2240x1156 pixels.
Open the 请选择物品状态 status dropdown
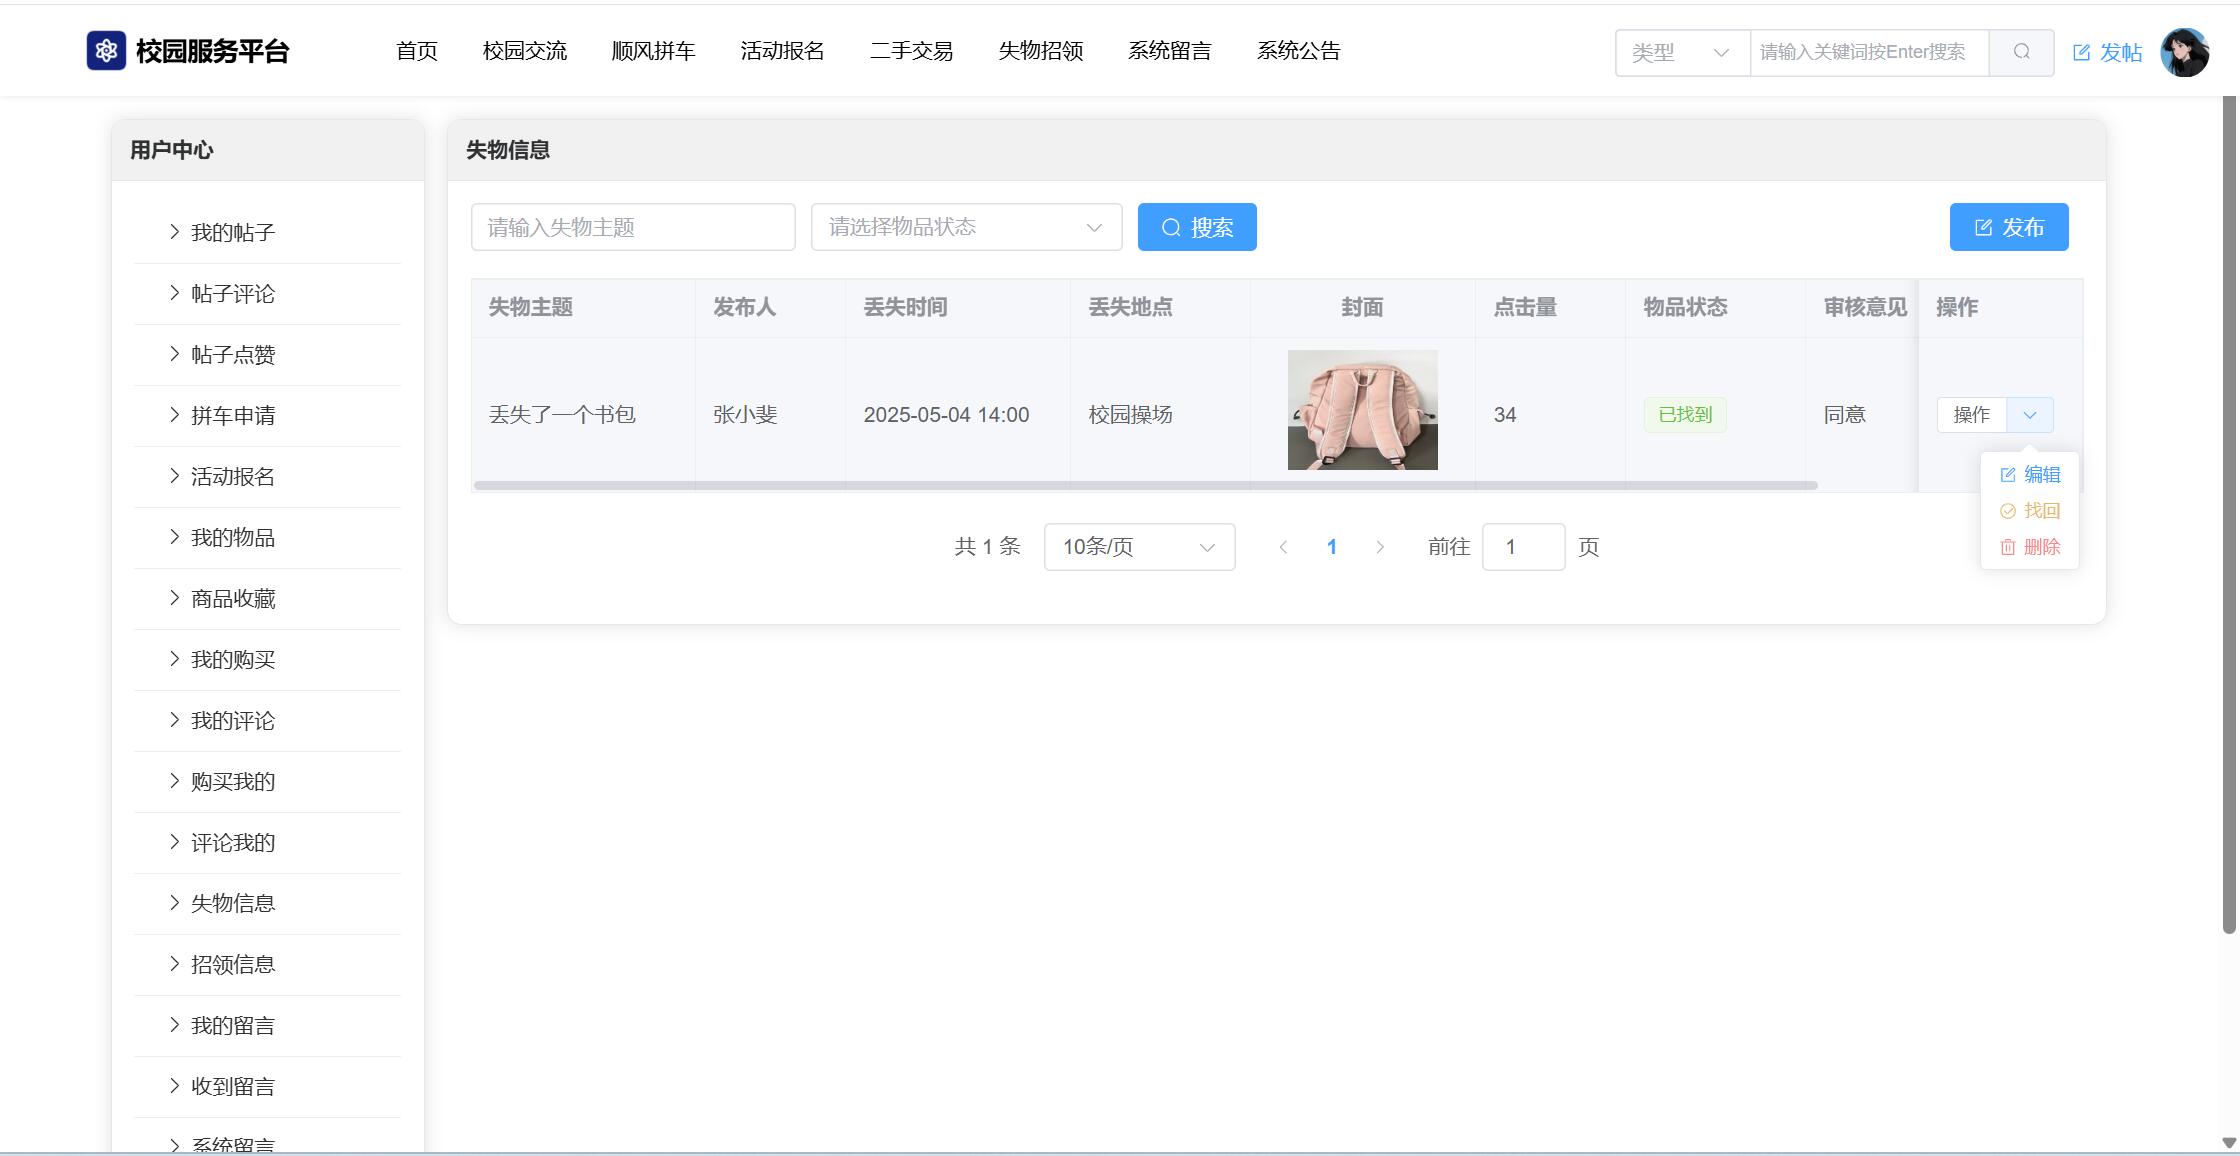[965, 227]
